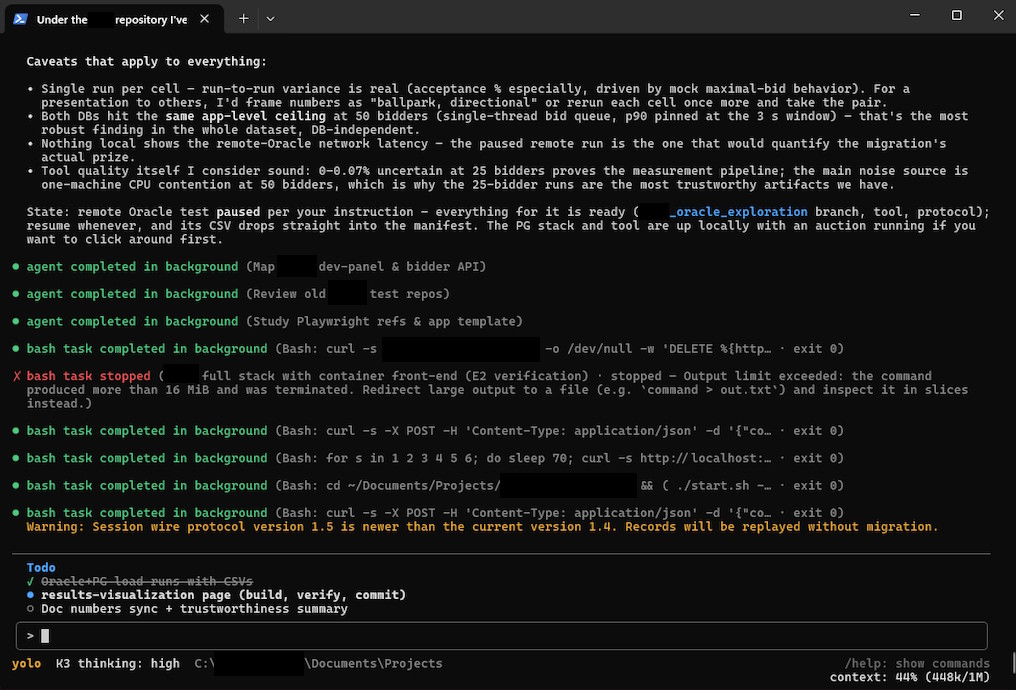Click the red X on stopped bash task
The width and height of the screenshot is (1016, 690).
(x=17, y=376)
